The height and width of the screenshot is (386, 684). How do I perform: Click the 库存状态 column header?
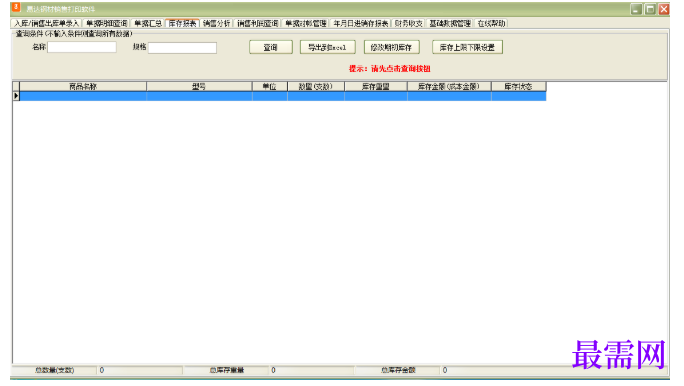(518, 86)
